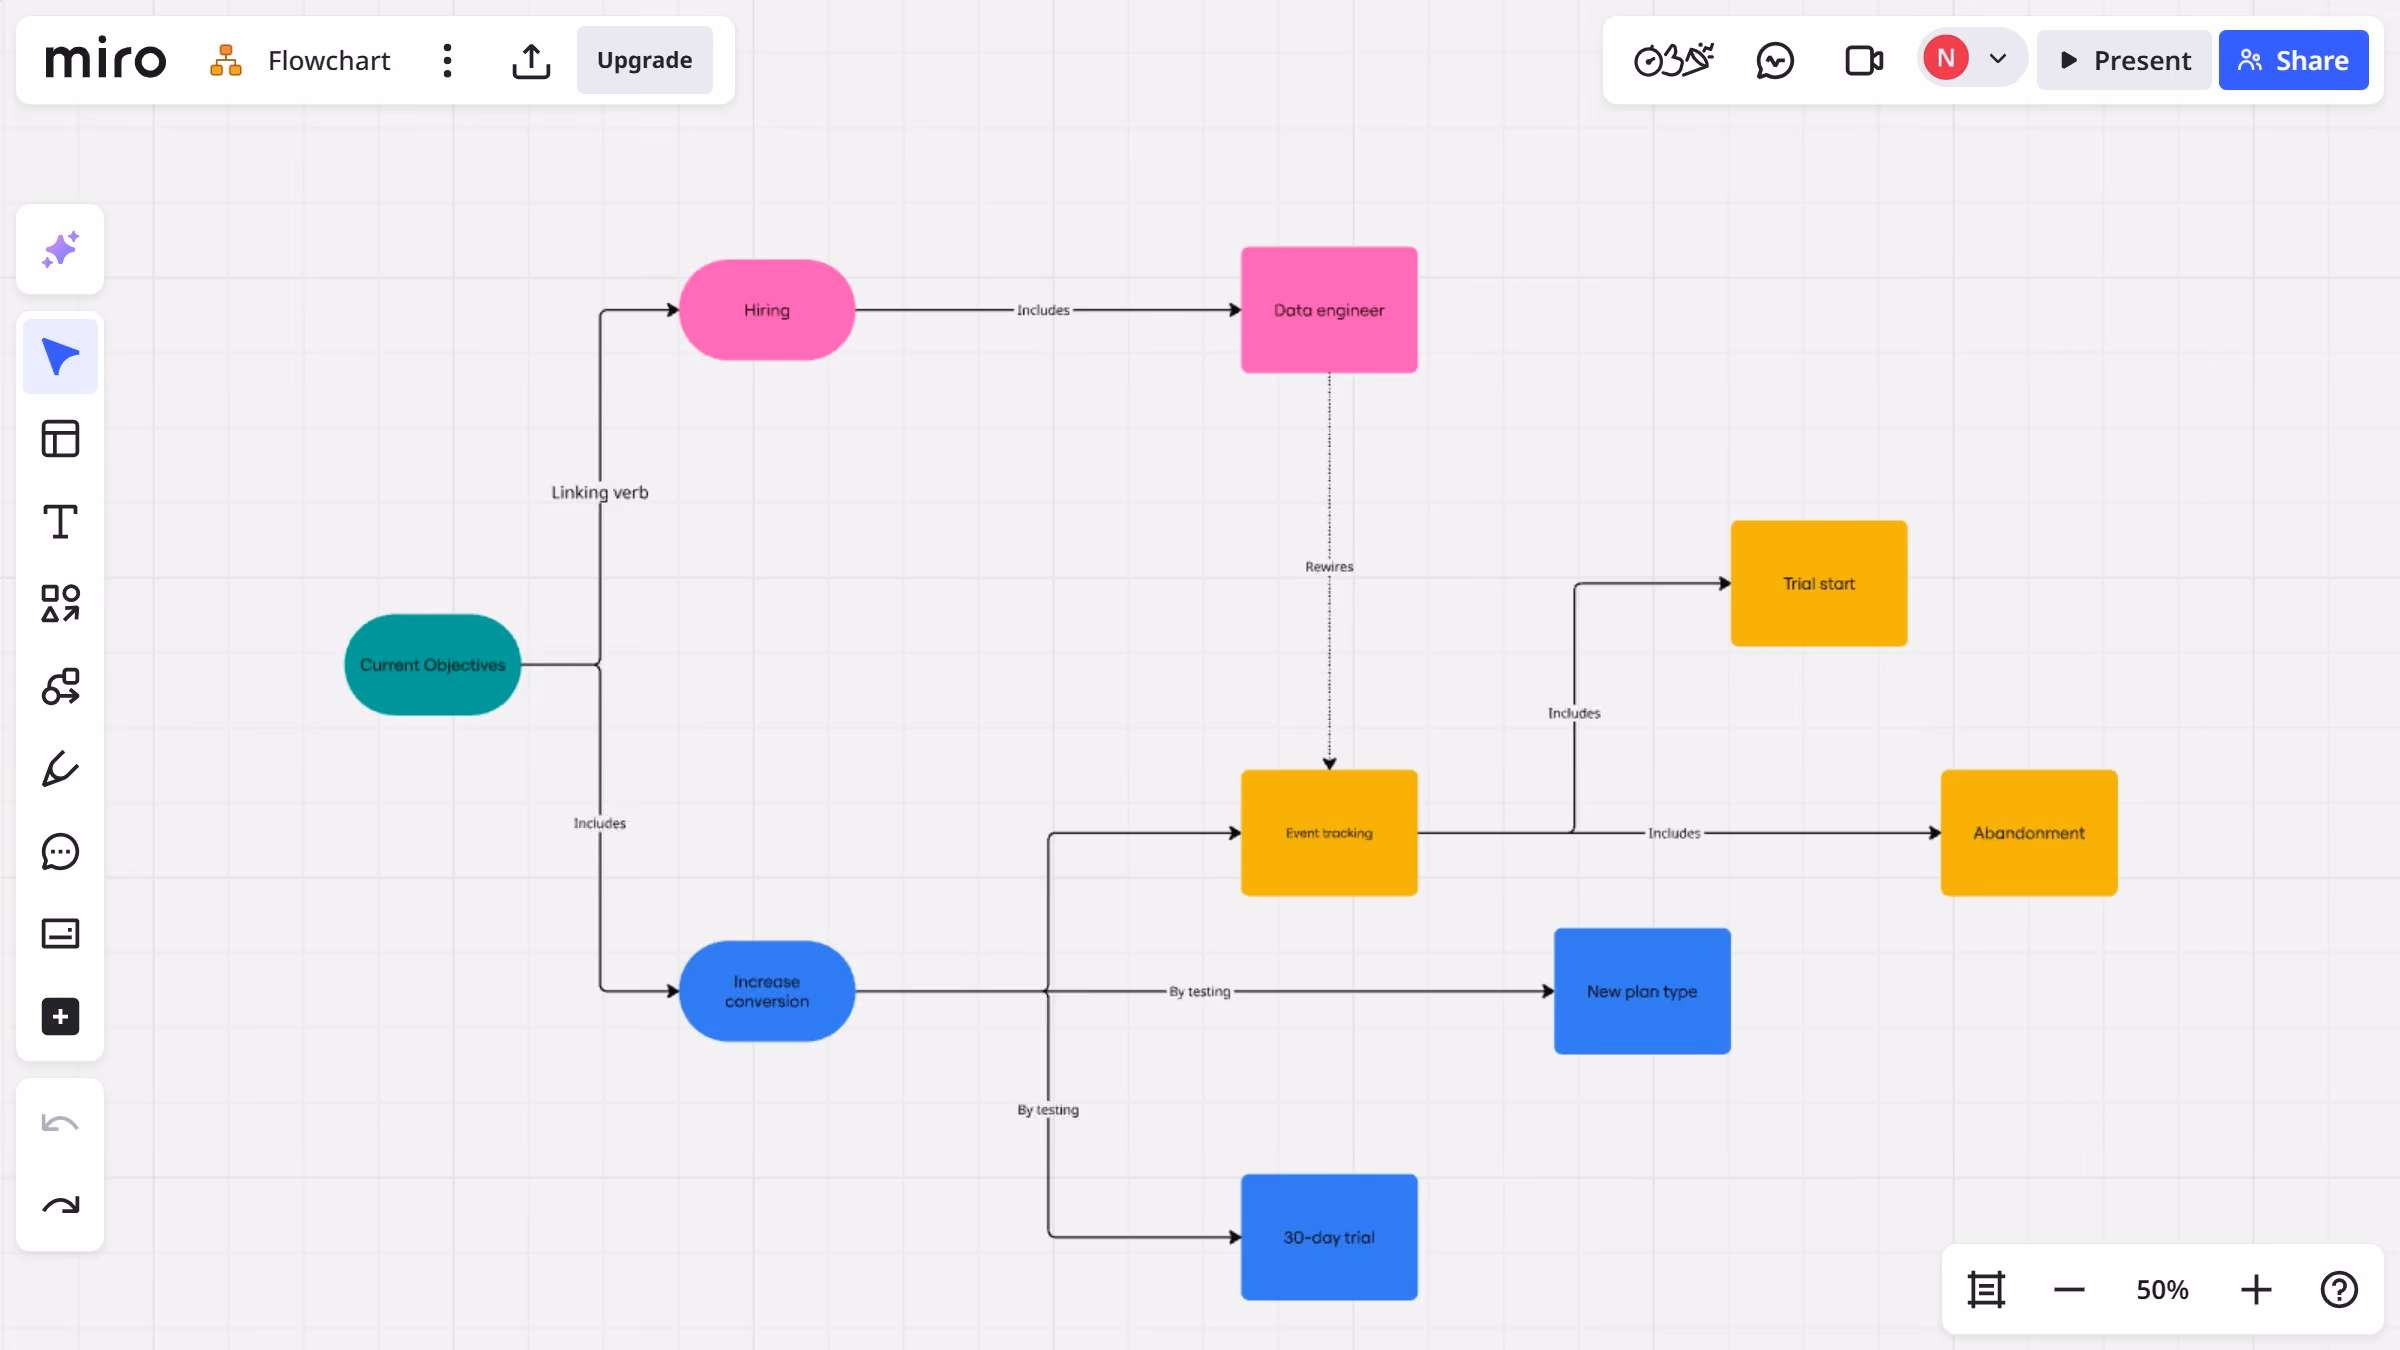The height and width of the screenshot is (1350, 2400).
Task: Select the Pen drawing tool
Action: point(60,769)
